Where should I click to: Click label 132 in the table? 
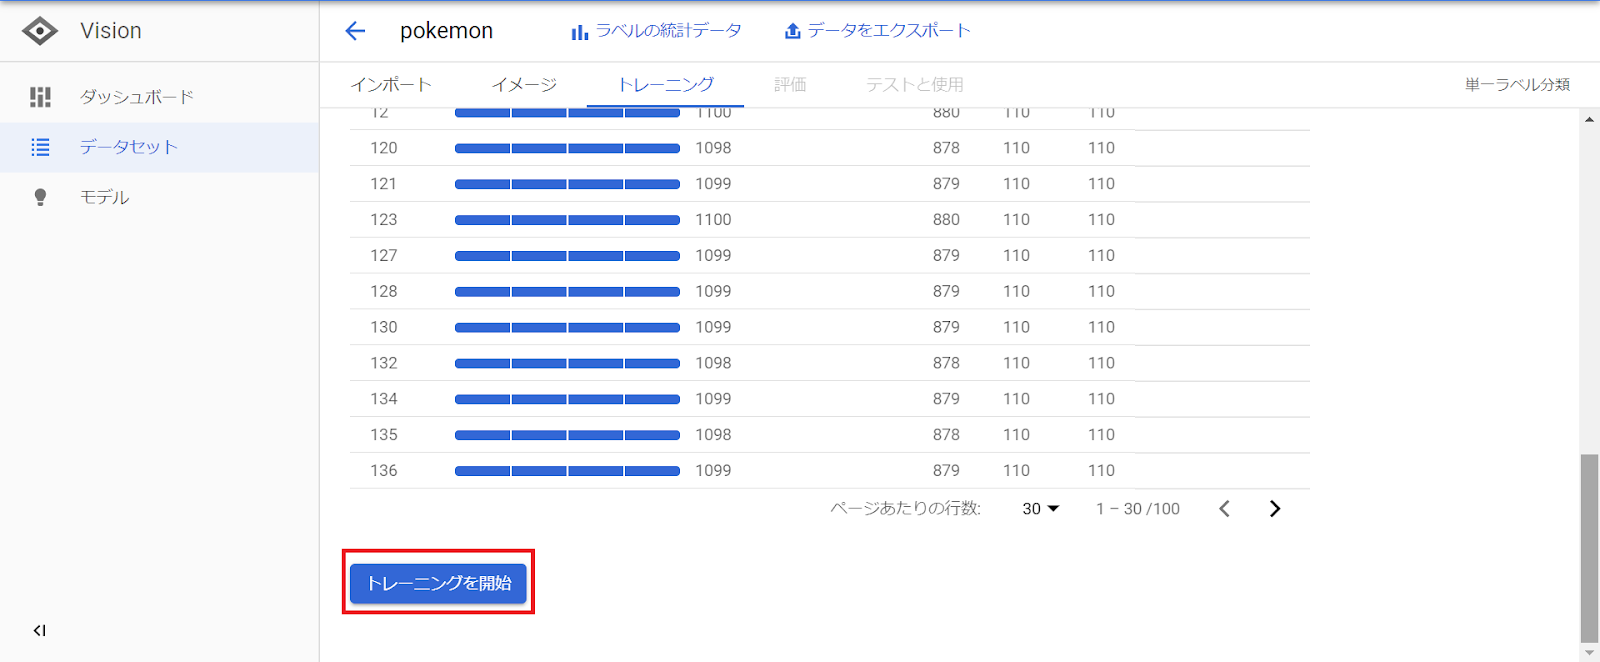tap(384, 363)
